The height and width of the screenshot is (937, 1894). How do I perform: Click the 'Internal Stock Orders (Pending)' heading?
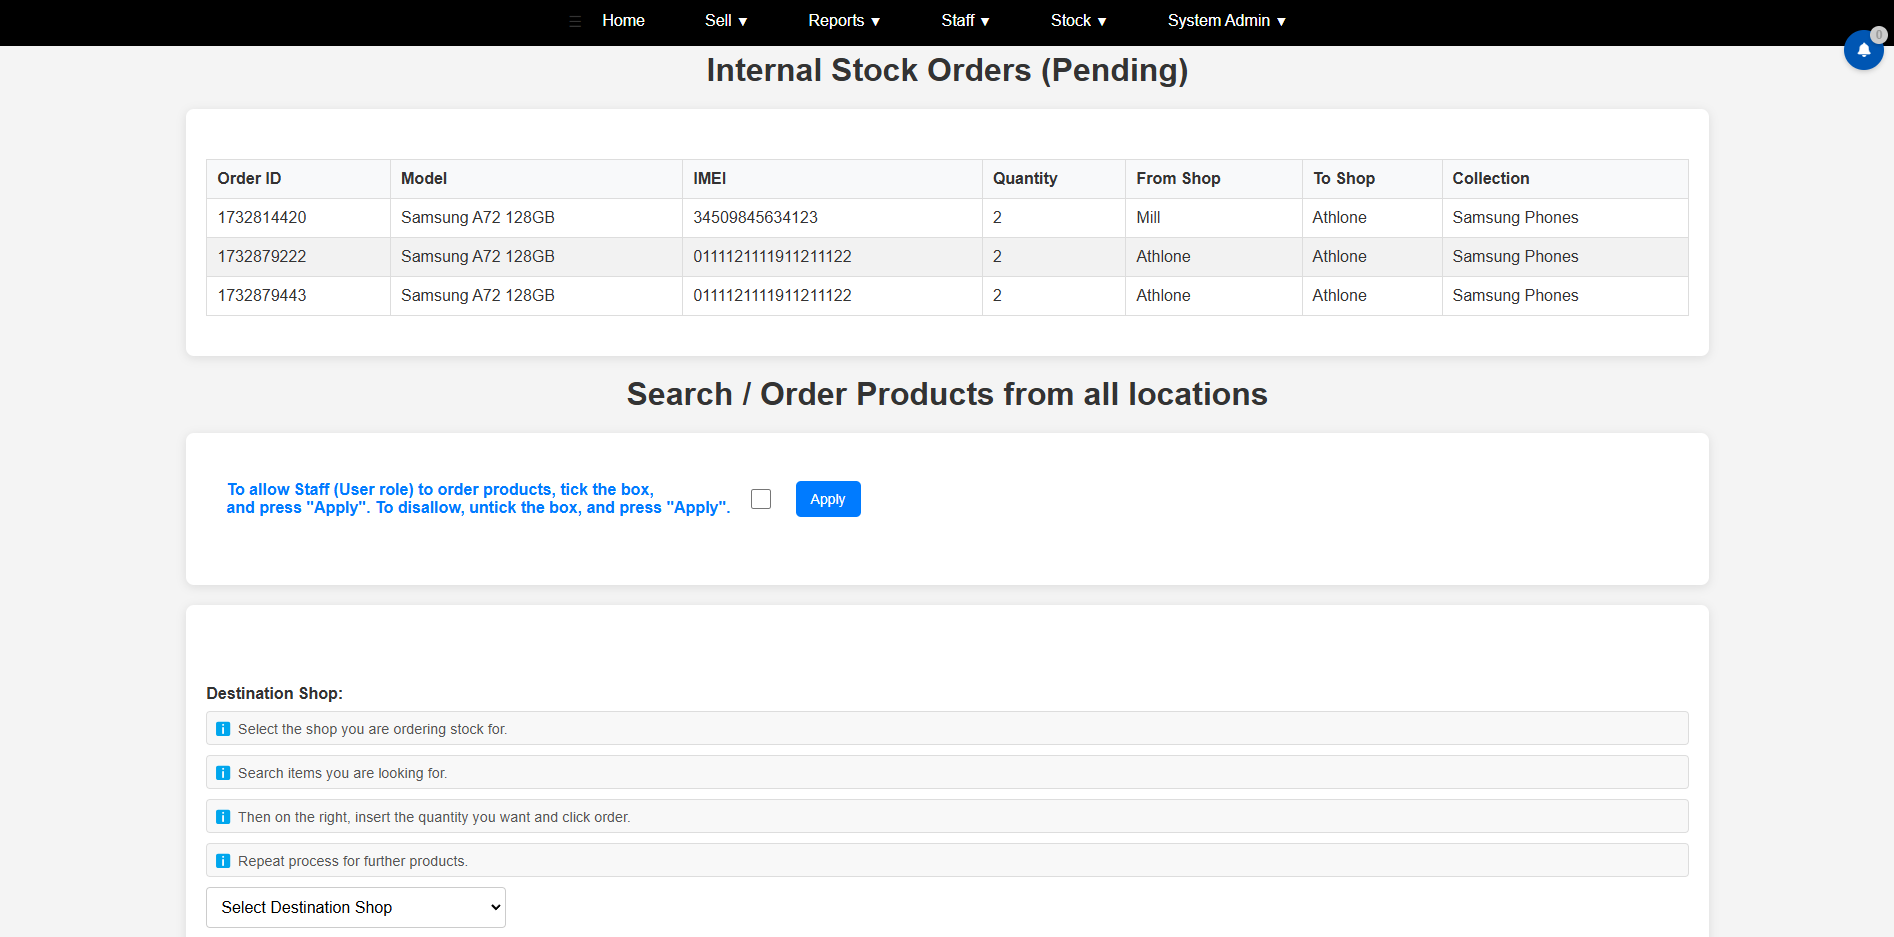(947, 71)
